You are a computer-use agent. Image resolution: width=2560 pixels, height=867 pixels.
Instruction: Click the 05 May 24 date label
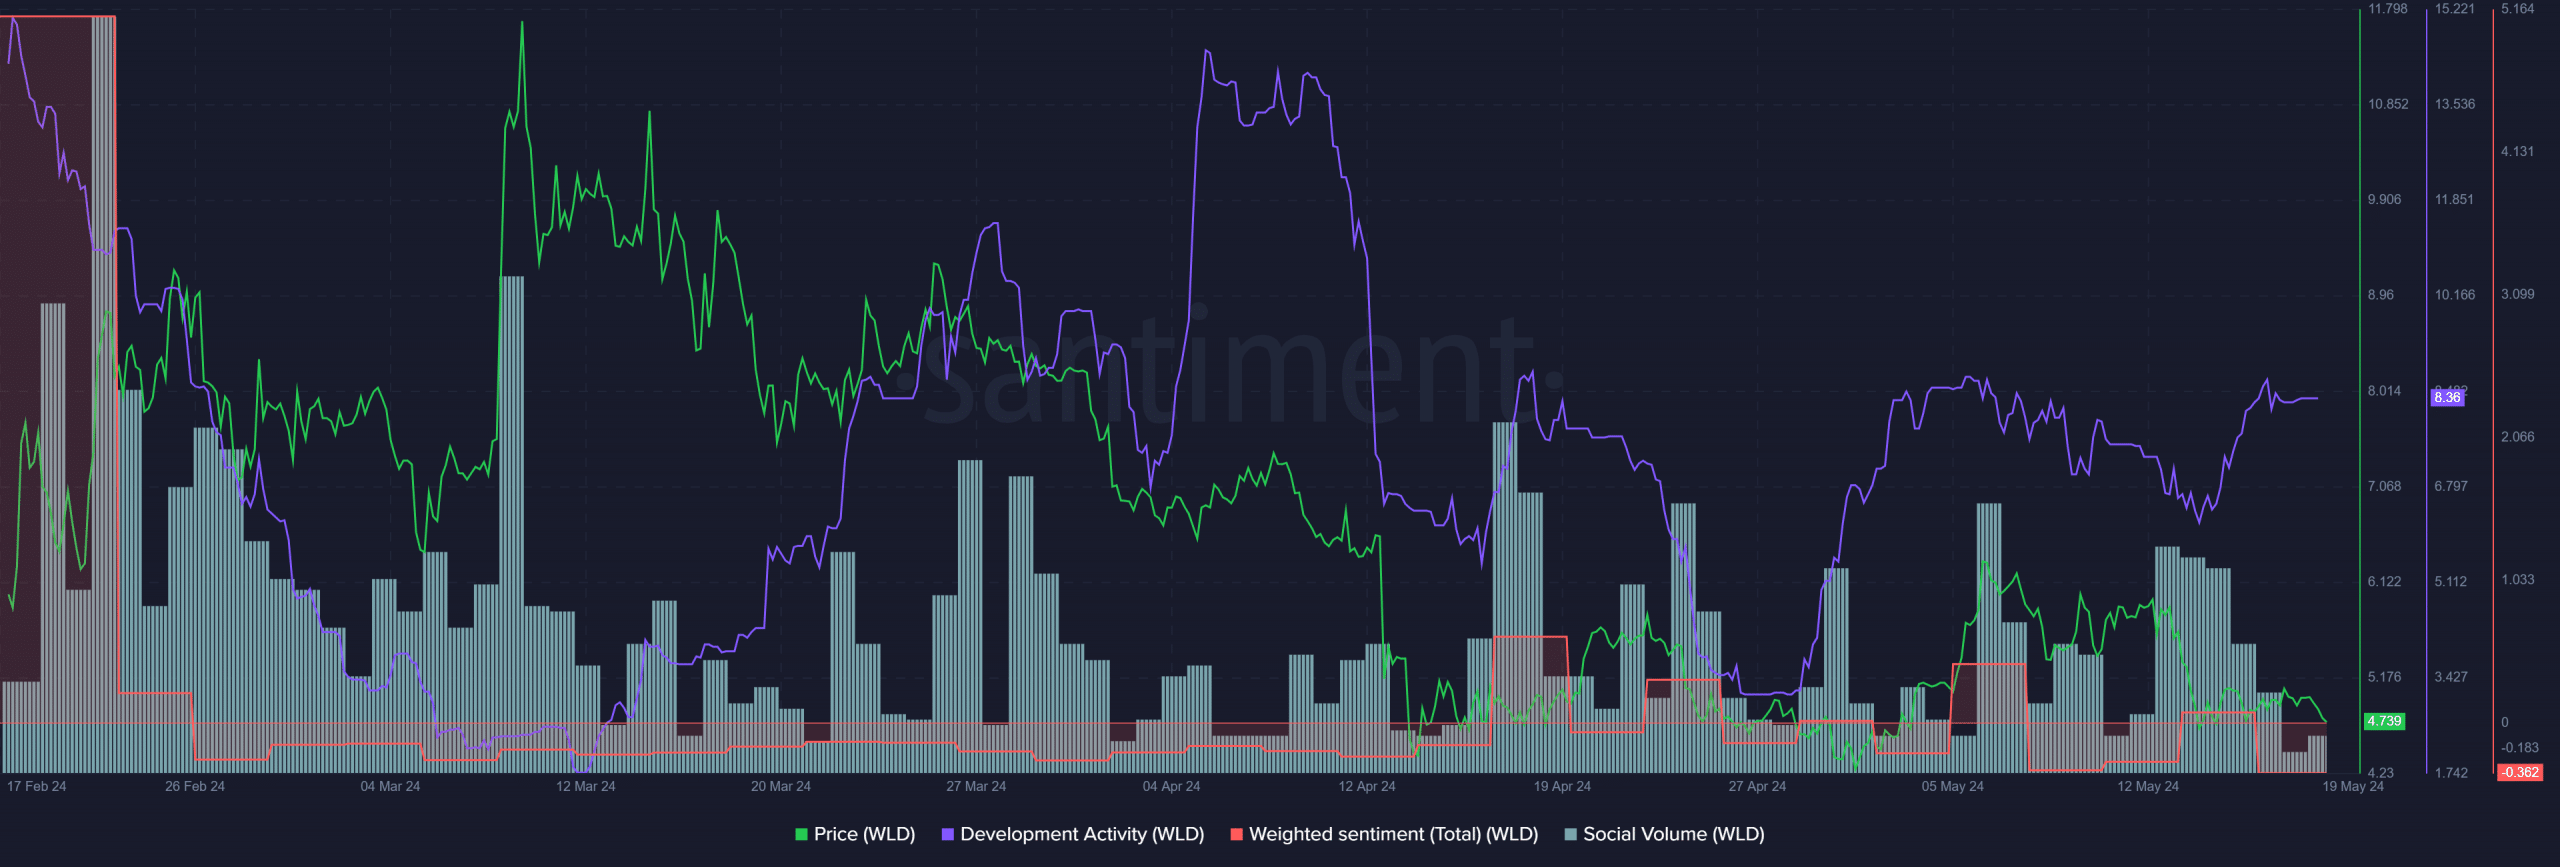point(1952,786)
